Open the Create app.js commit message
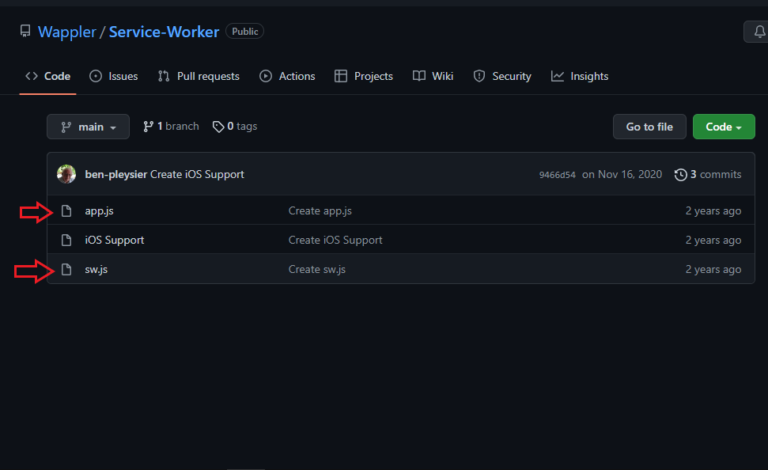Viewport: 768px width, 470px height. (x=320, y=211)
